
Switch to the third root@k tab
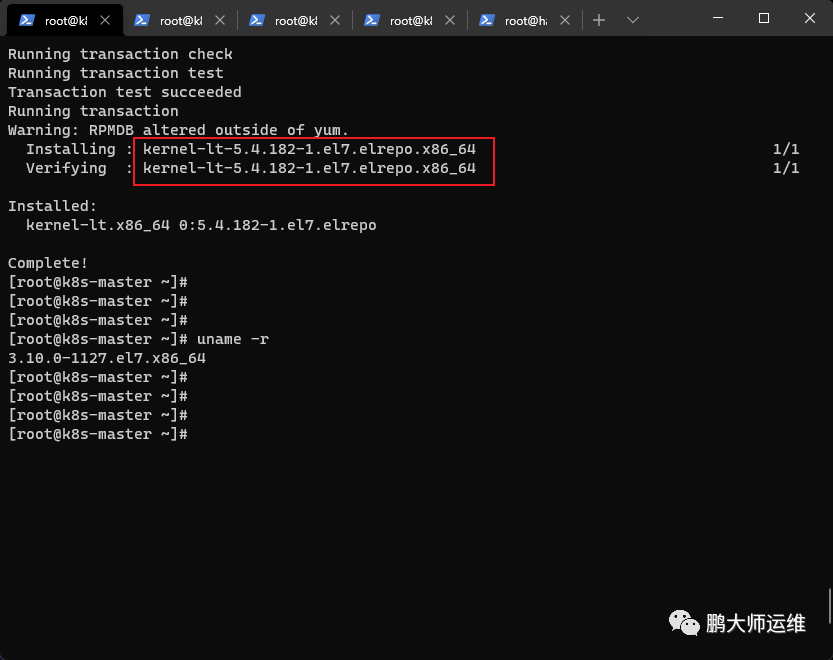[x=295, y=20]
